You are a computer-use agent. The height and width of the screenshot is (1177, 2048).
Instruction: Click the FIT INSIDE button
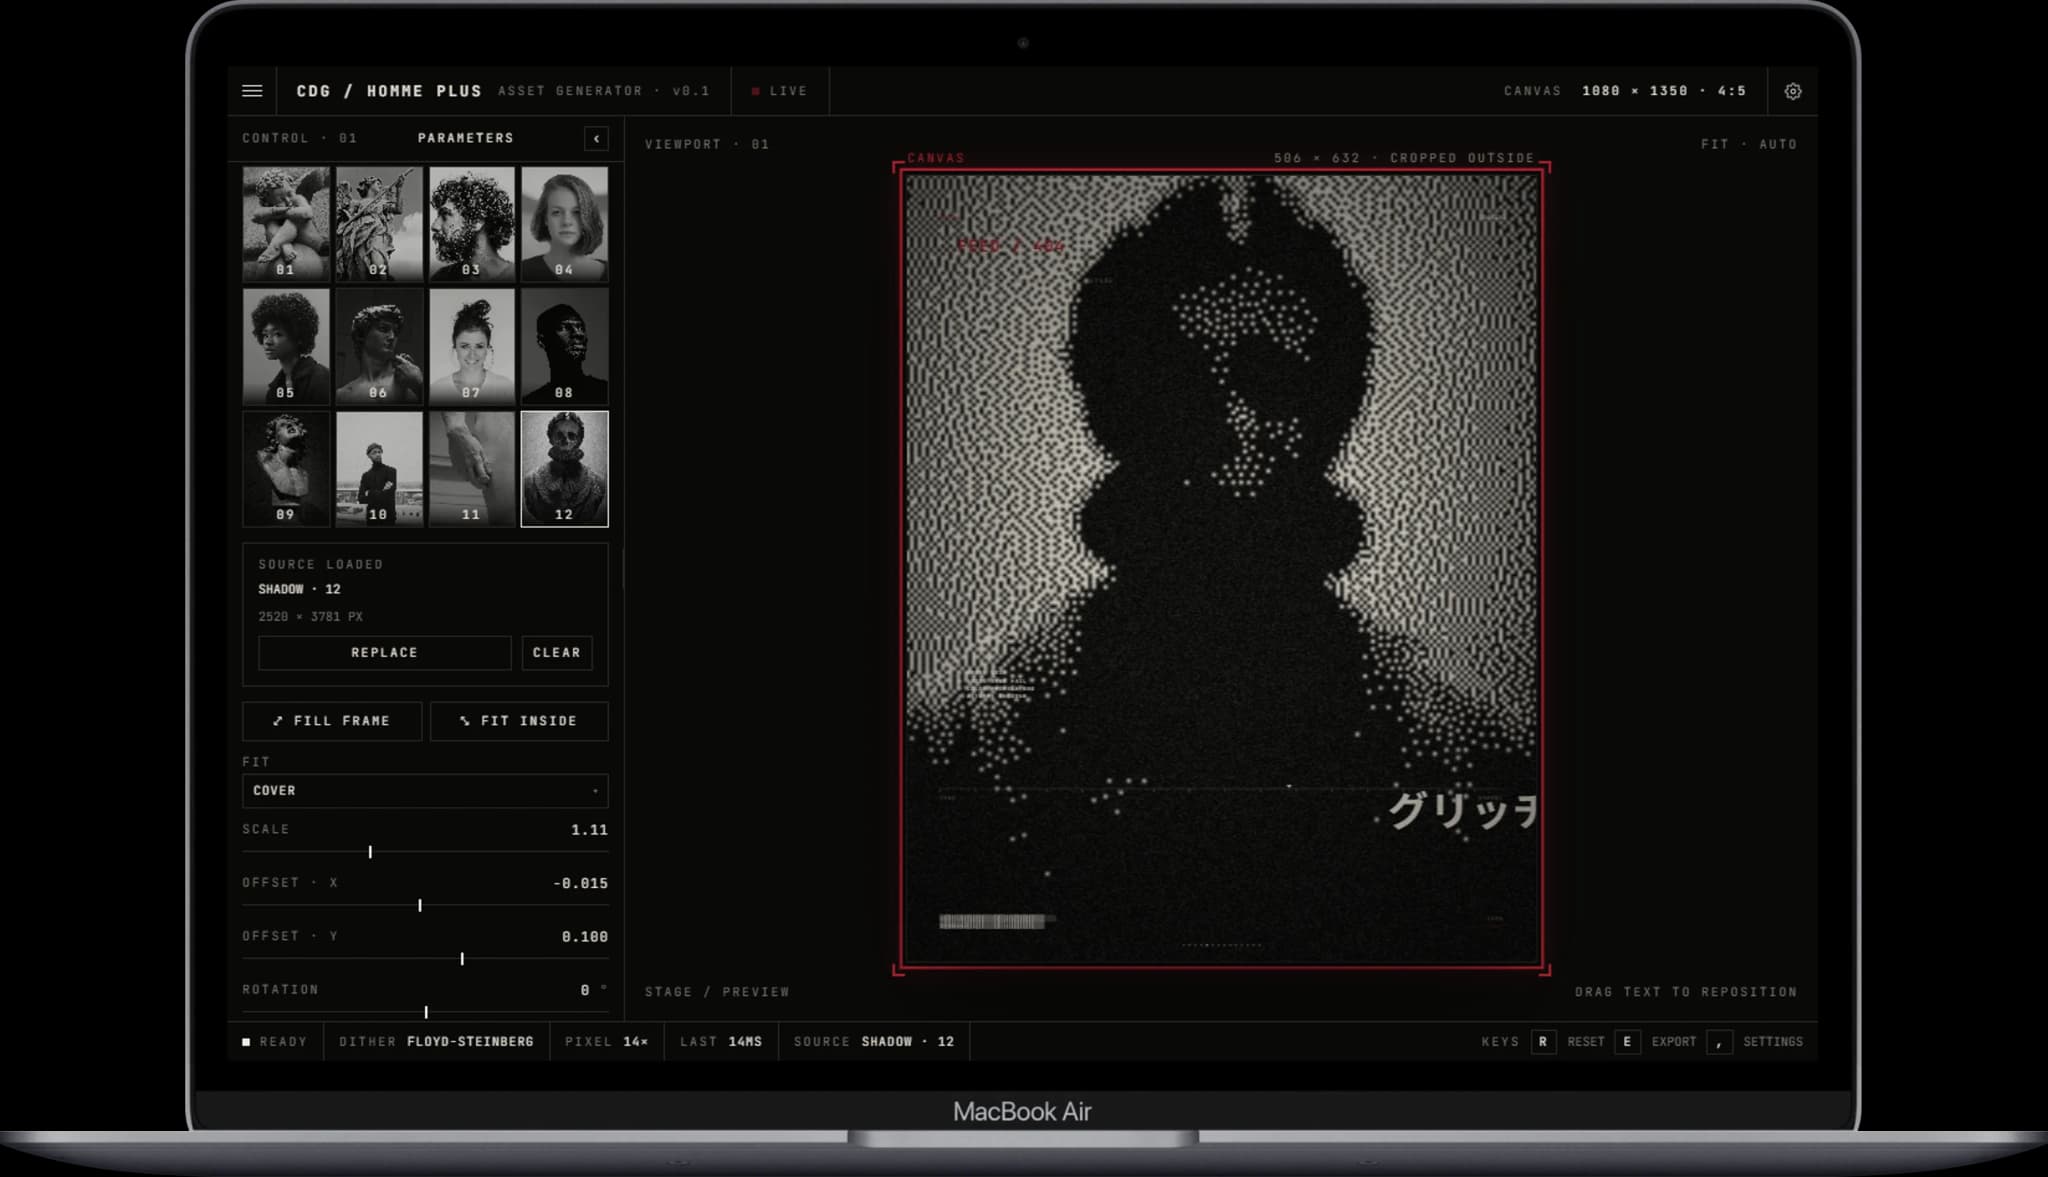[519, 721]
